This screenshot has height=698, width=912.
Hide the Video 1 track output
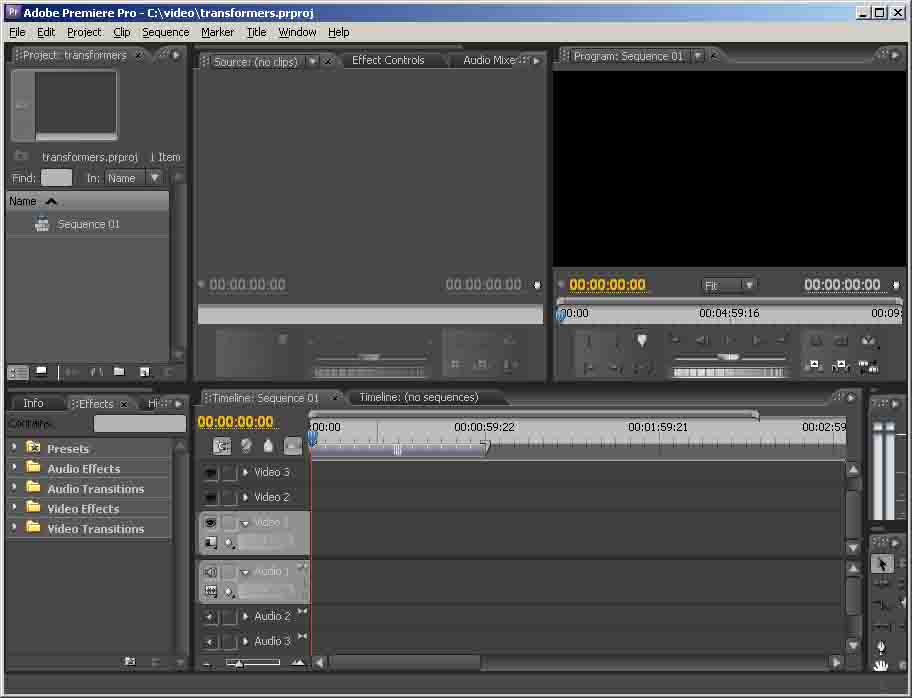pos(211,522)
